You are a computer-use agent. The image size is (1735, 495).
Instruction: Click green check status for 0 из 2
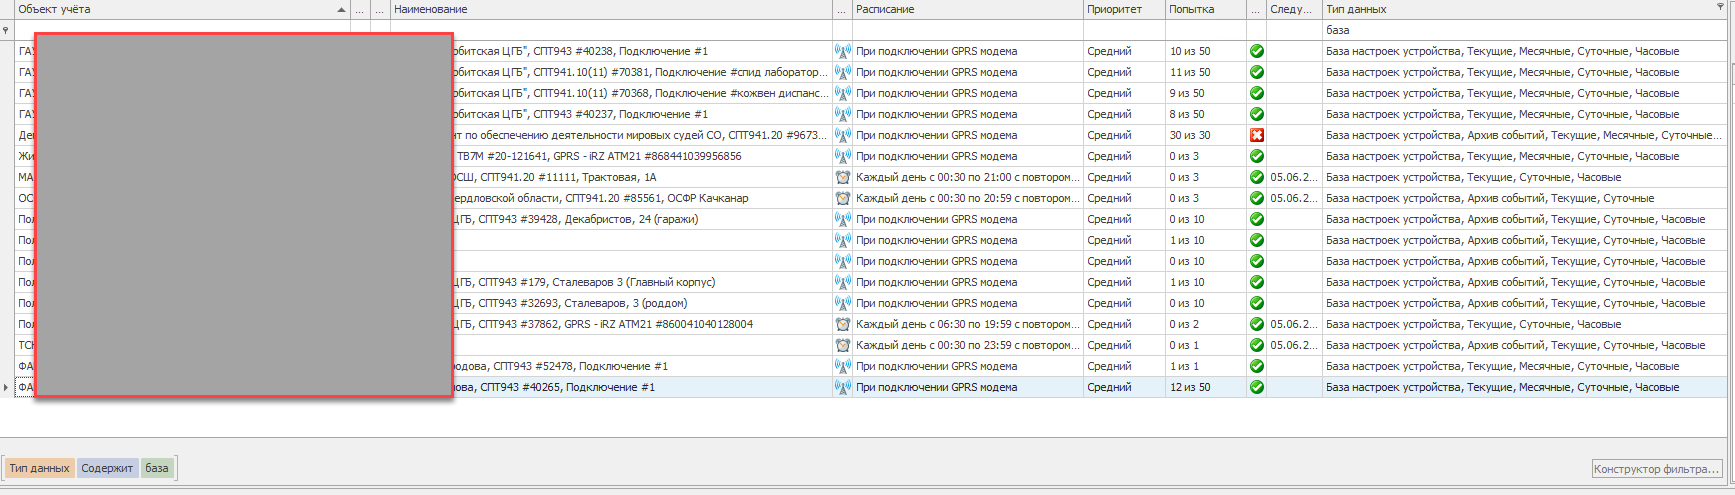click(x=1257, y=324)
